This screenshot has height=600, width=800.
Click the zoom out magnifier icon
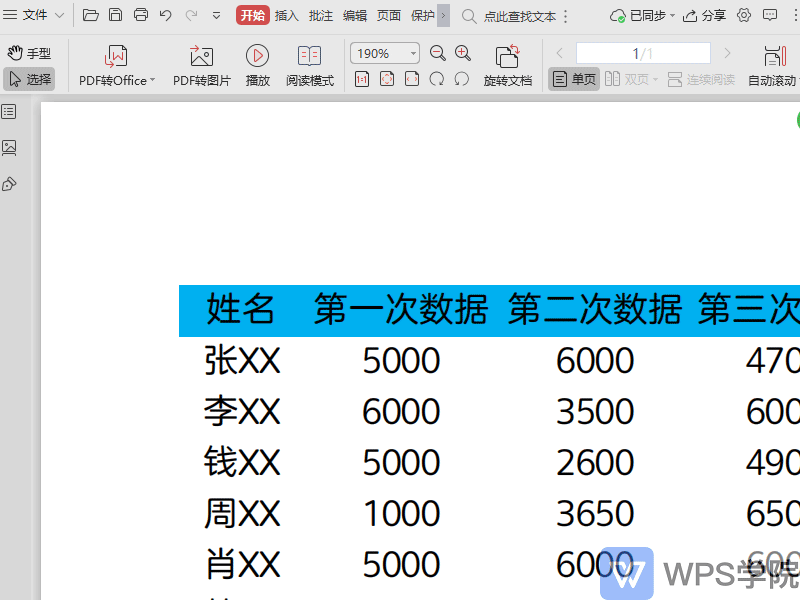pyautogui.click(x=438, y=53)
